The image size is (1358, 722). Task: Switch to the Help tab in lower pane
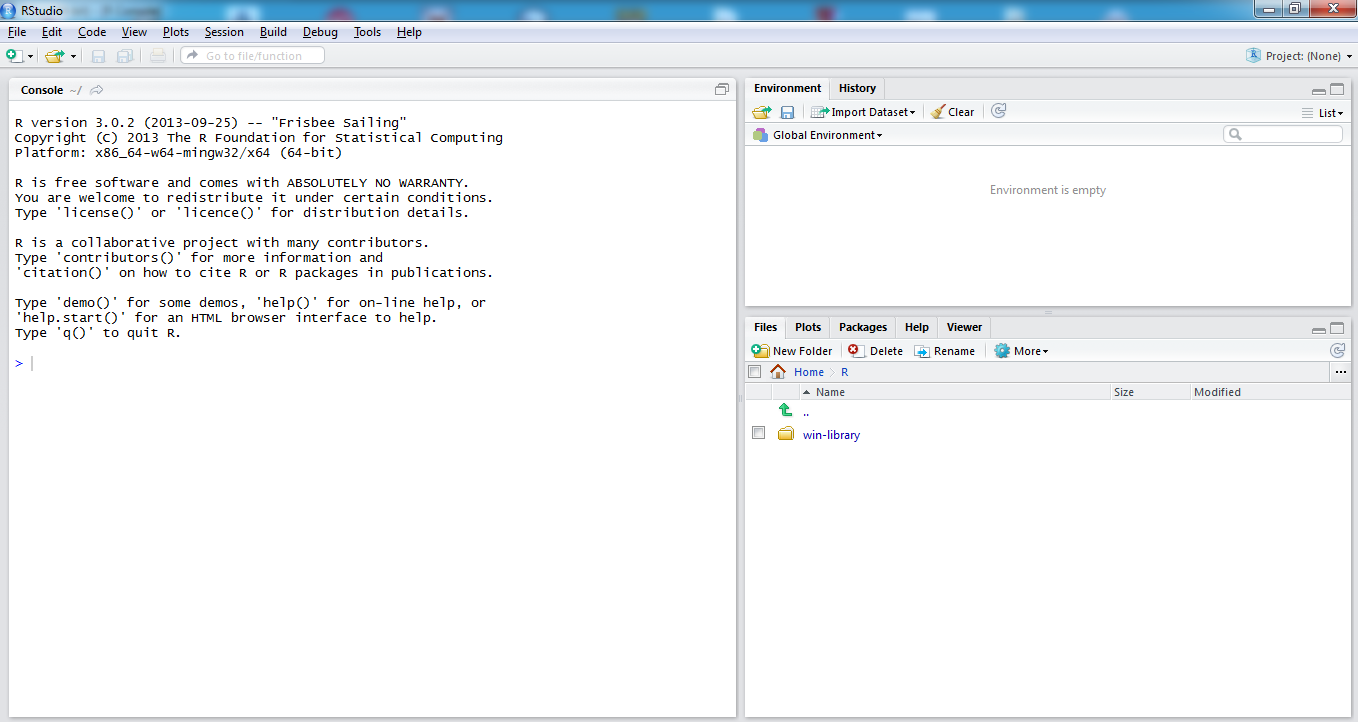point(917,327)
